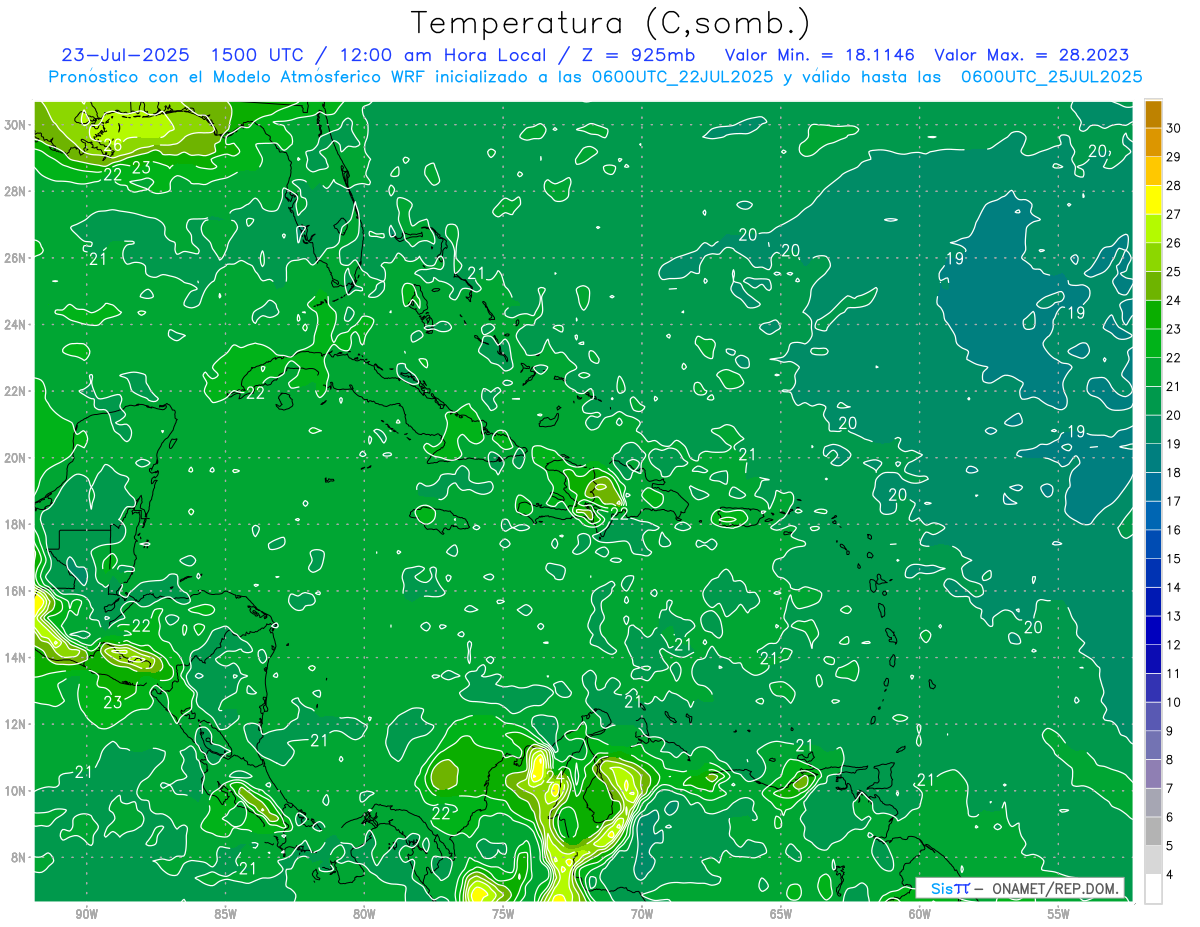Screen dimensions: 1200x927
Task: Click the title 'Temperatura (C,somb.)'
Action: click(611, 23)
